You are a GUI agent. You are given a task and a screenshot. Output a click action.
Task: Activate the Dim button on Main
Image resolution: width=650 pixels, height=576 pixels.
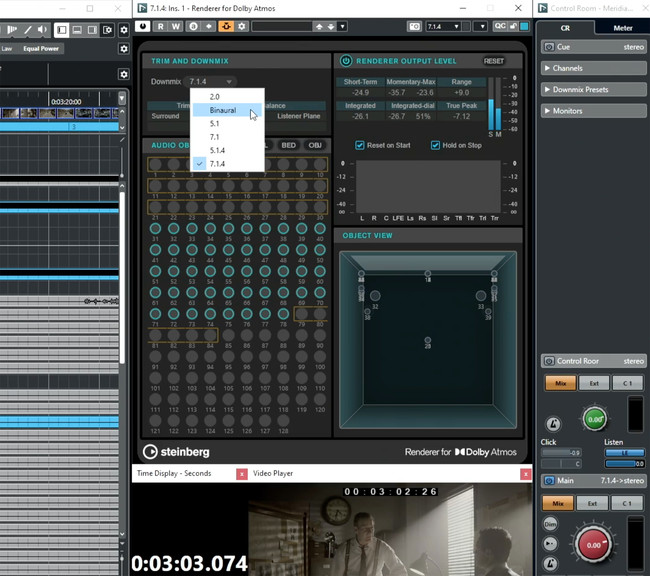(551, 523)
